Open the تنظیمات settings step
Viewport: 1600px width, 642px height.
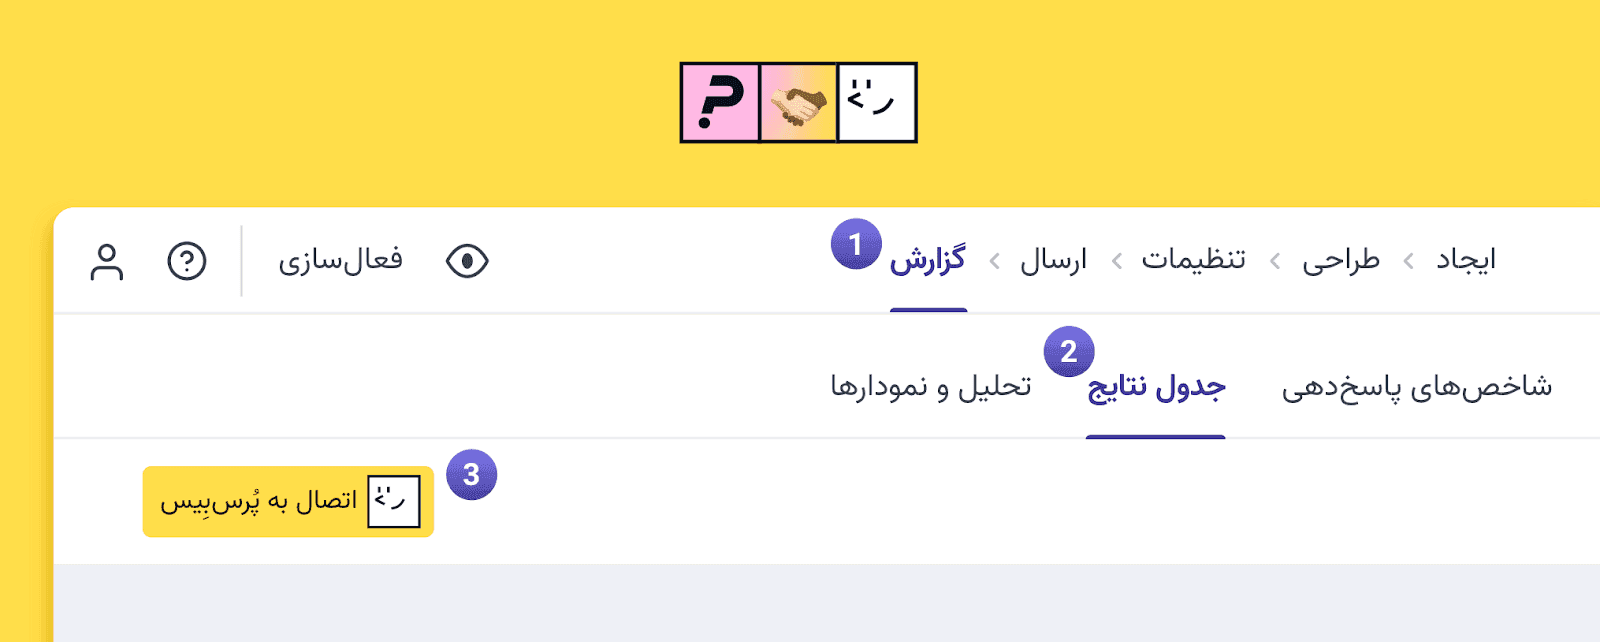pyautogui.click(x=1193, y=261)
